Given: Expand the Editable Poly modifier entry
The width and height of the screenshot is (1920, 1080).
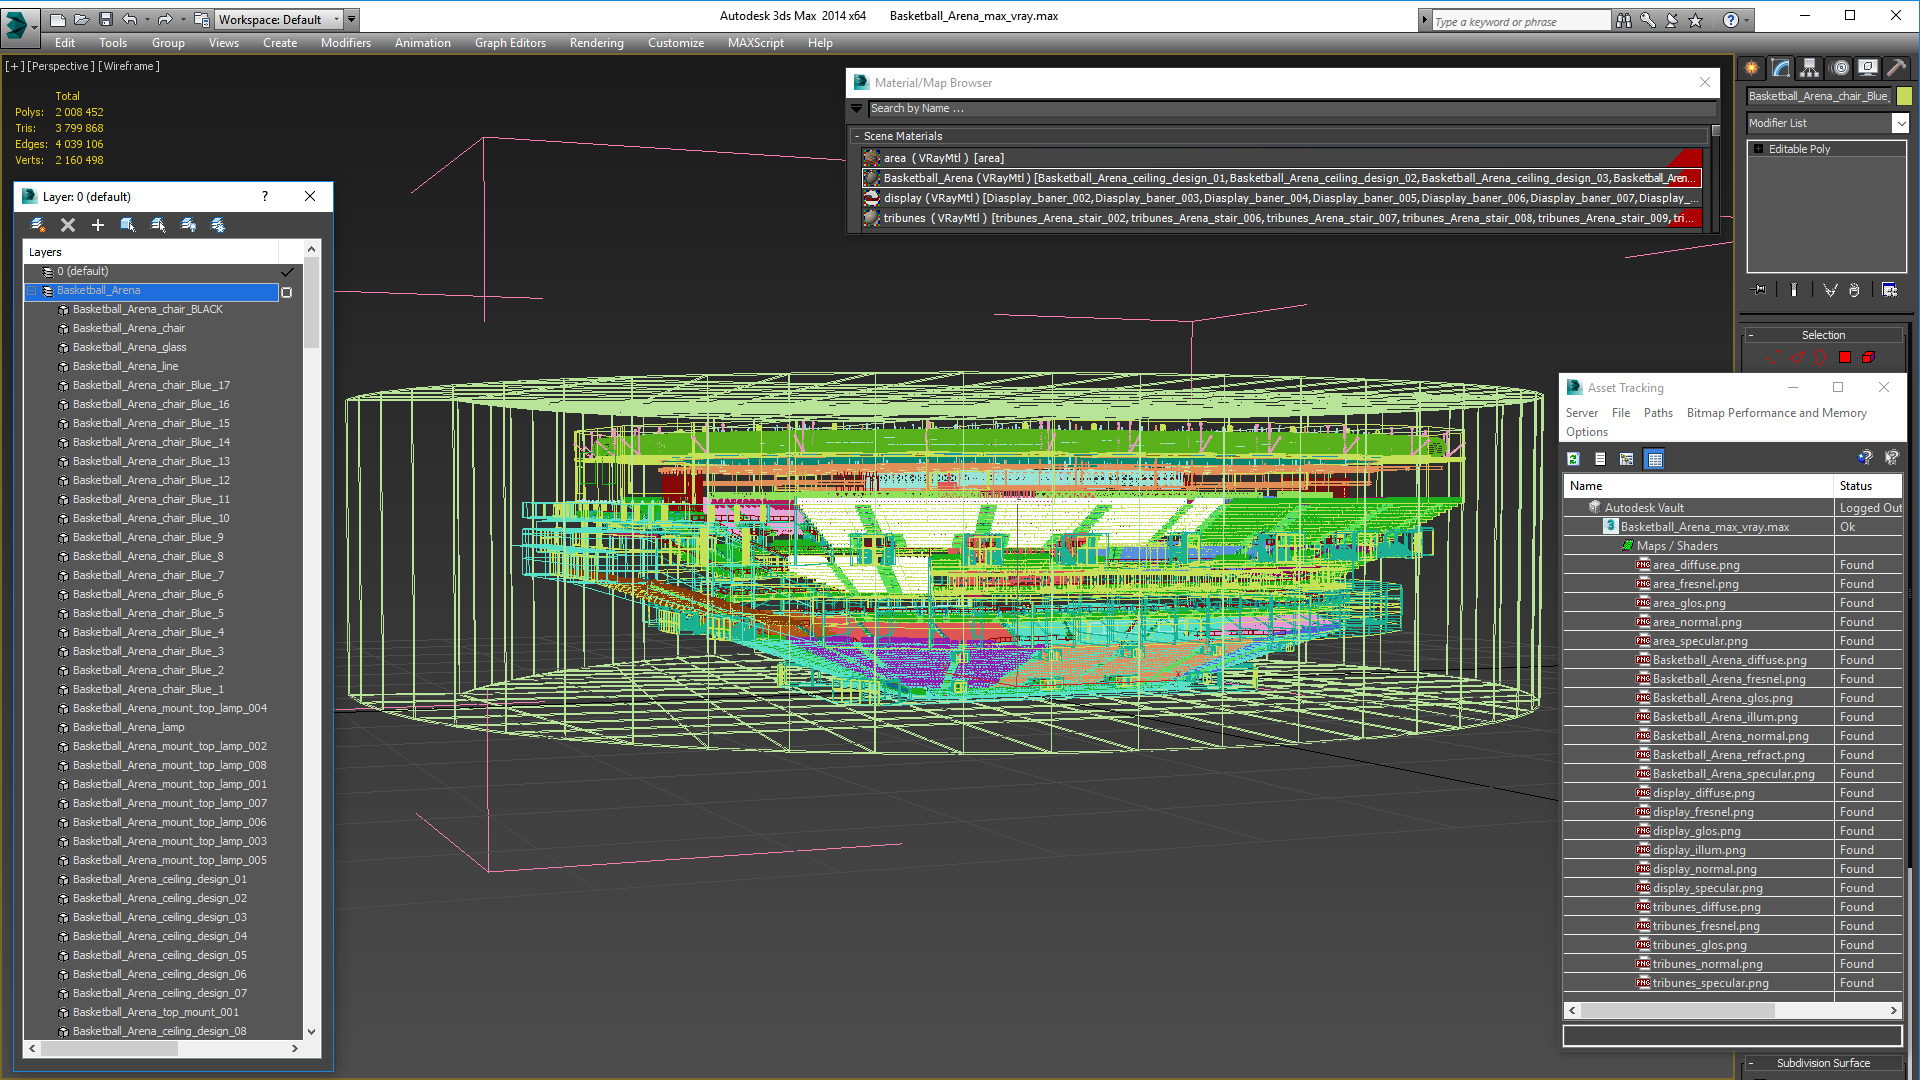Looking at the screenshot, I should 1759,149.
